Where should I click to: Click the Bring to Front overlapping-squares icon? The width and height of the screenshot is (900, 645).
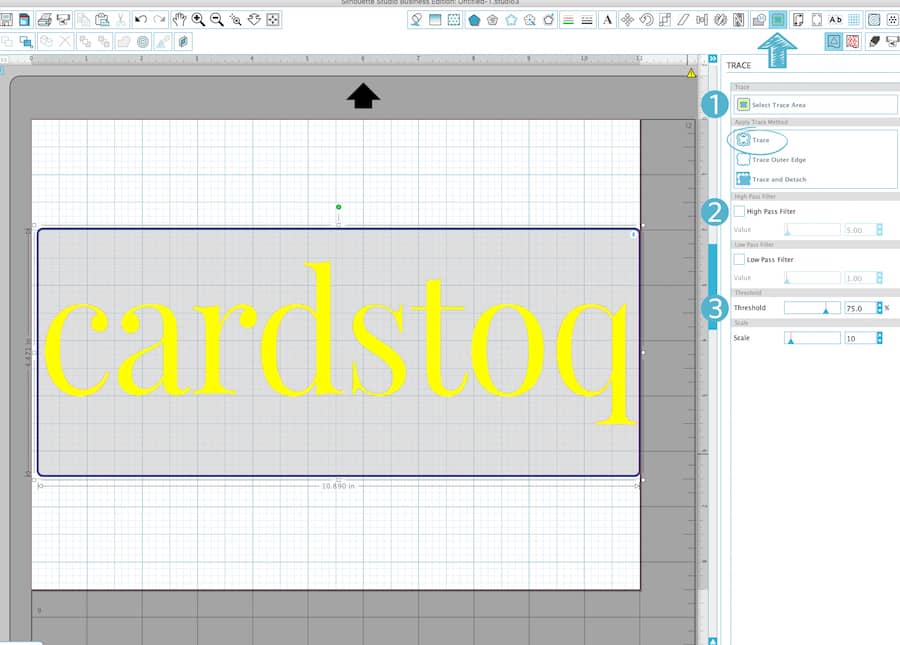pos(26,41)
